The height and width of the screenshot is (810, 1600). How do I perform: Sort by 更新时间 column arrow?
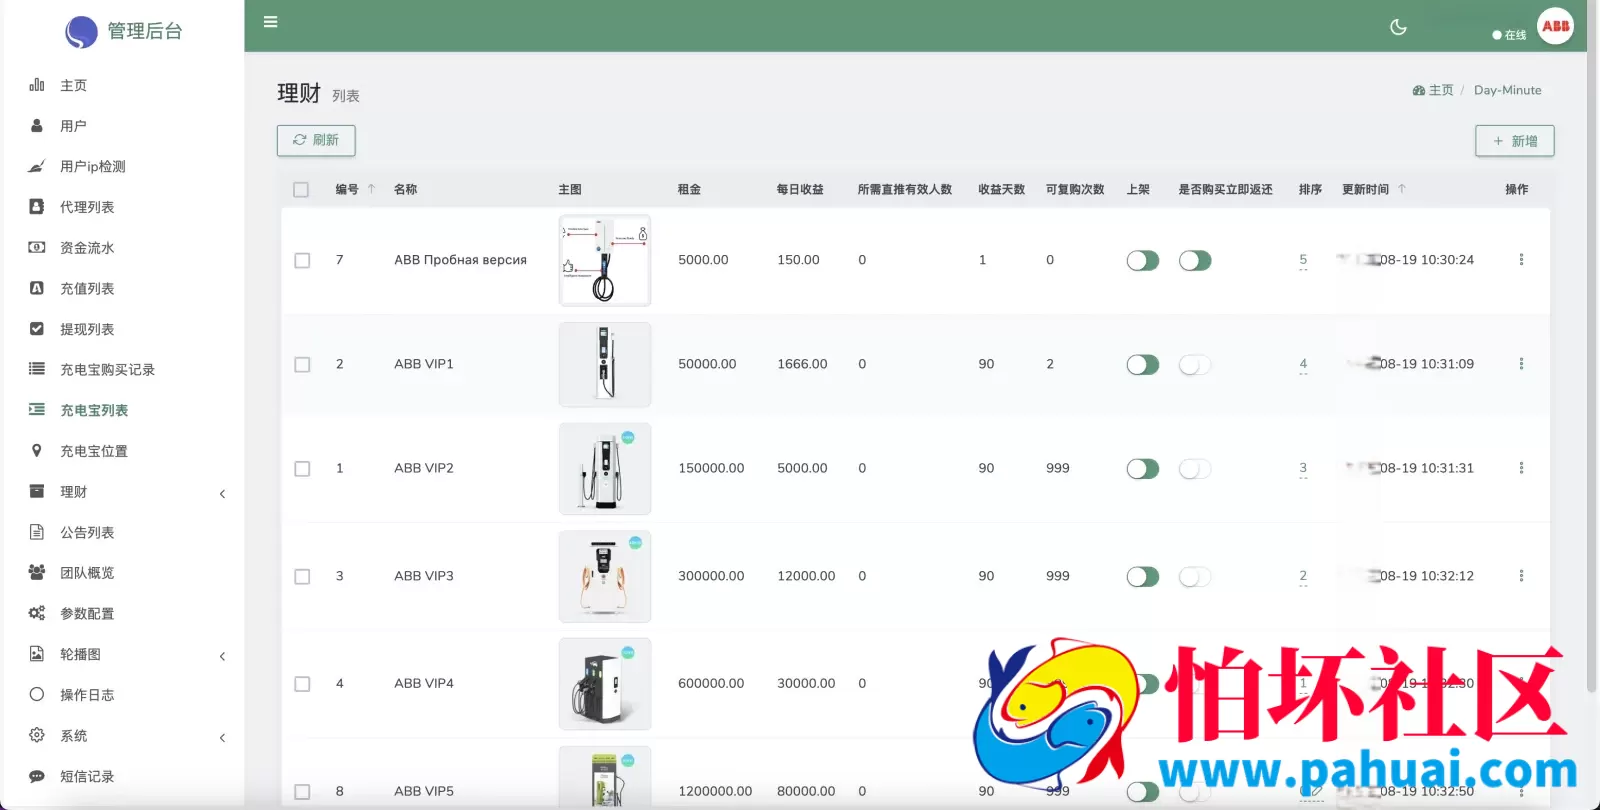[x=1401, y=189]
